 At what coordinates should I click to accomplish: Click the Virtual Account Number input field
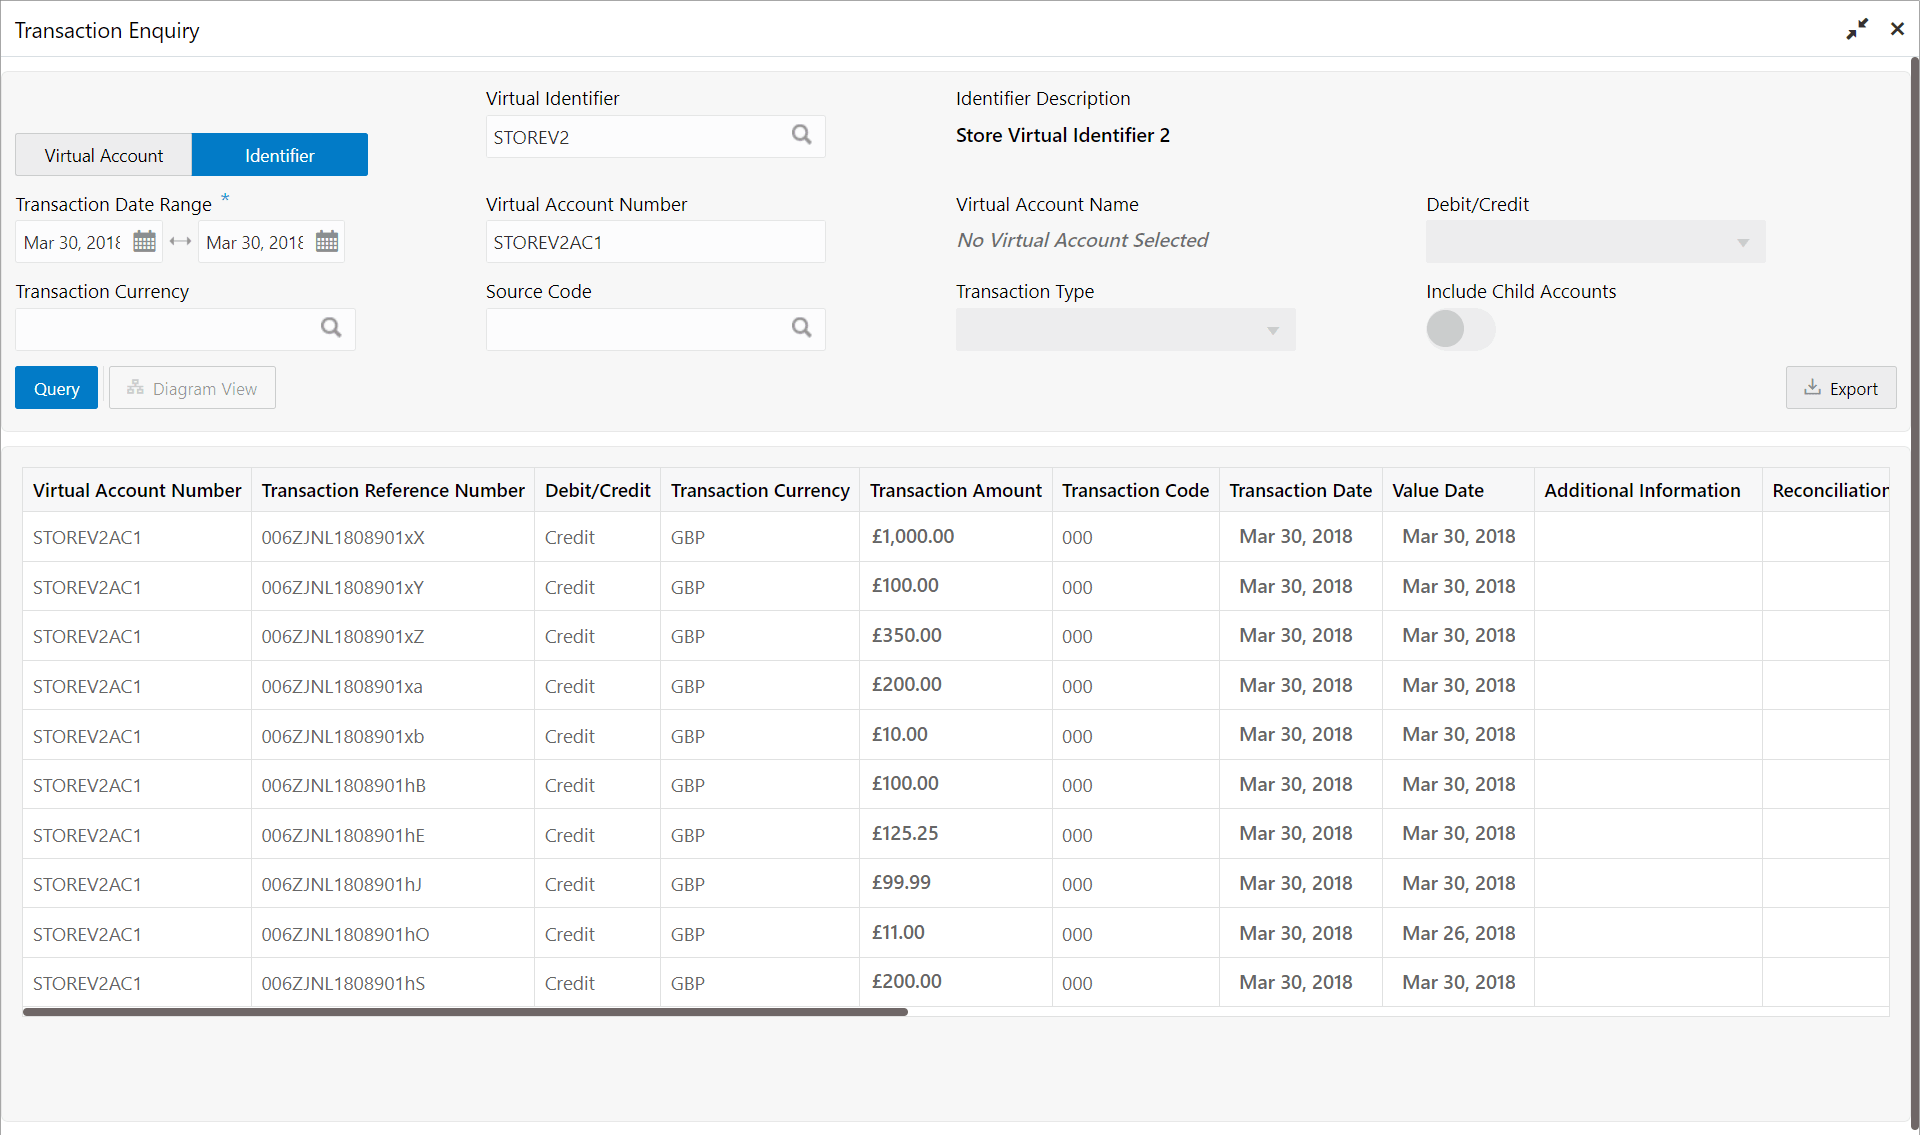coord(655,242)
